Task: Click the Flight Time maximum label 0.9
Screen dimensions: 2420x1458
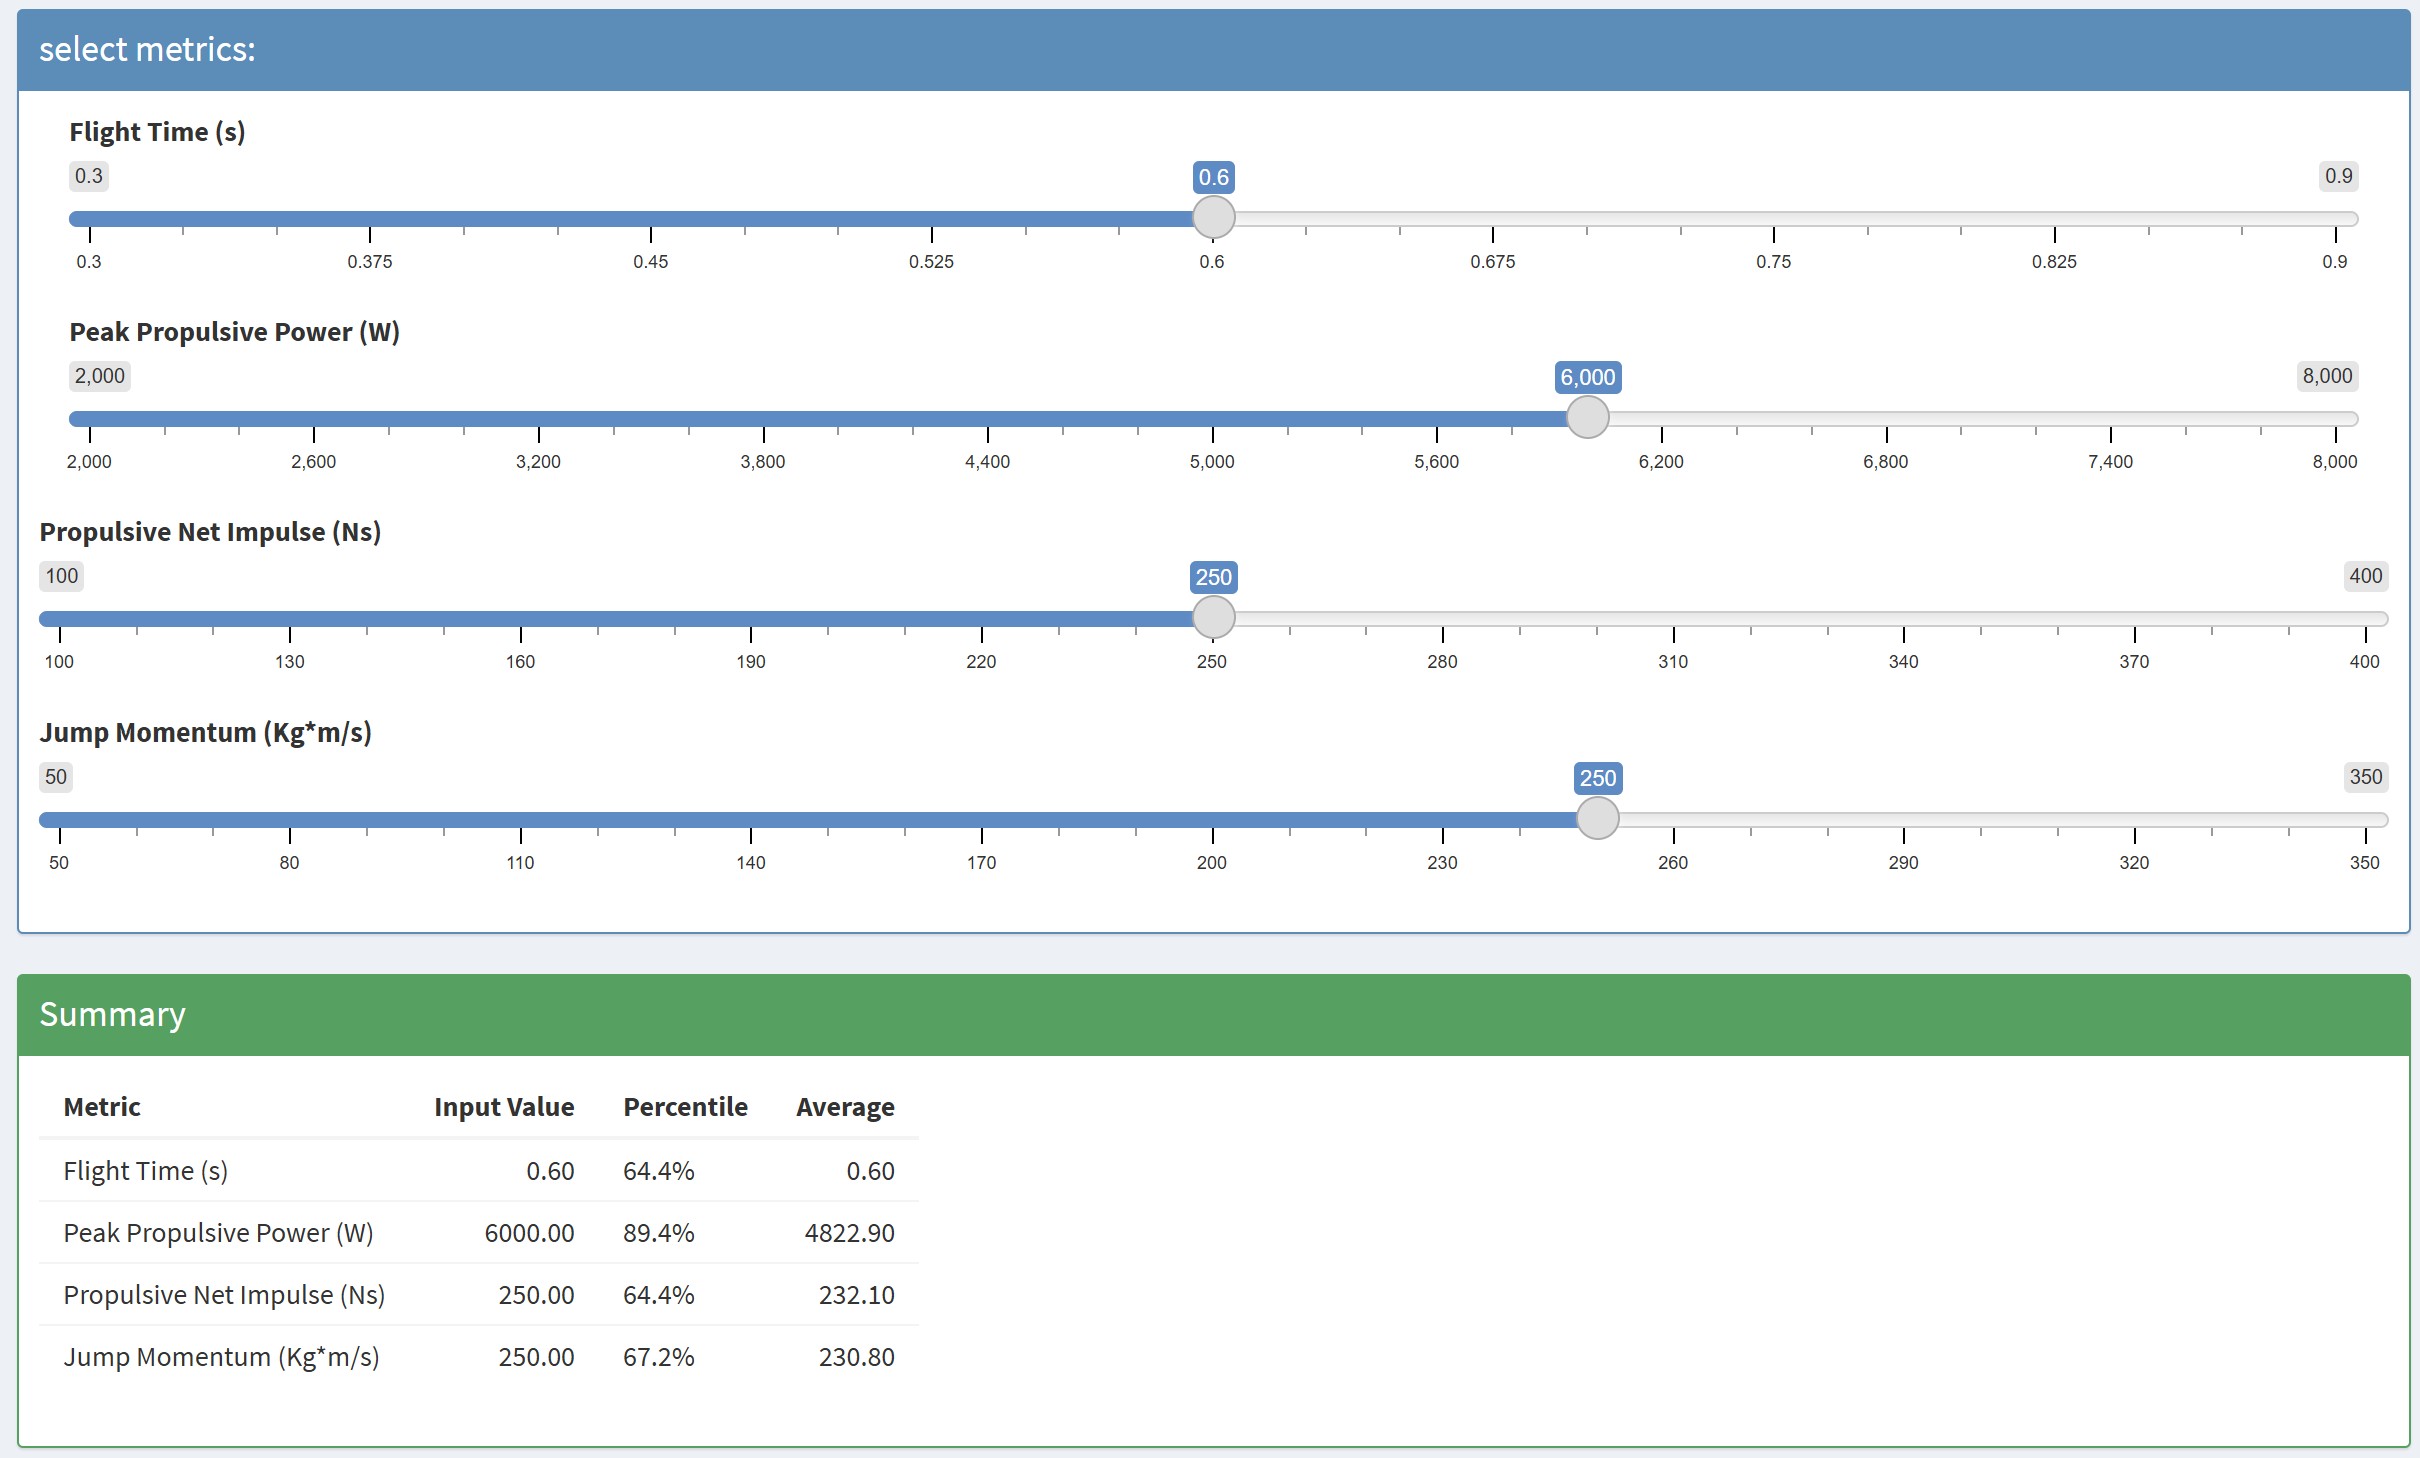Action: (2338, 176)
